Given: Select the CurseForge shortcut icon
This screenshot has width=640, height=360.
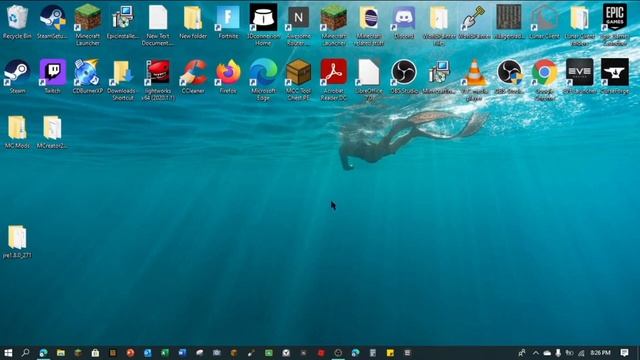Looking at the screenshot, I should coord(615,73).
